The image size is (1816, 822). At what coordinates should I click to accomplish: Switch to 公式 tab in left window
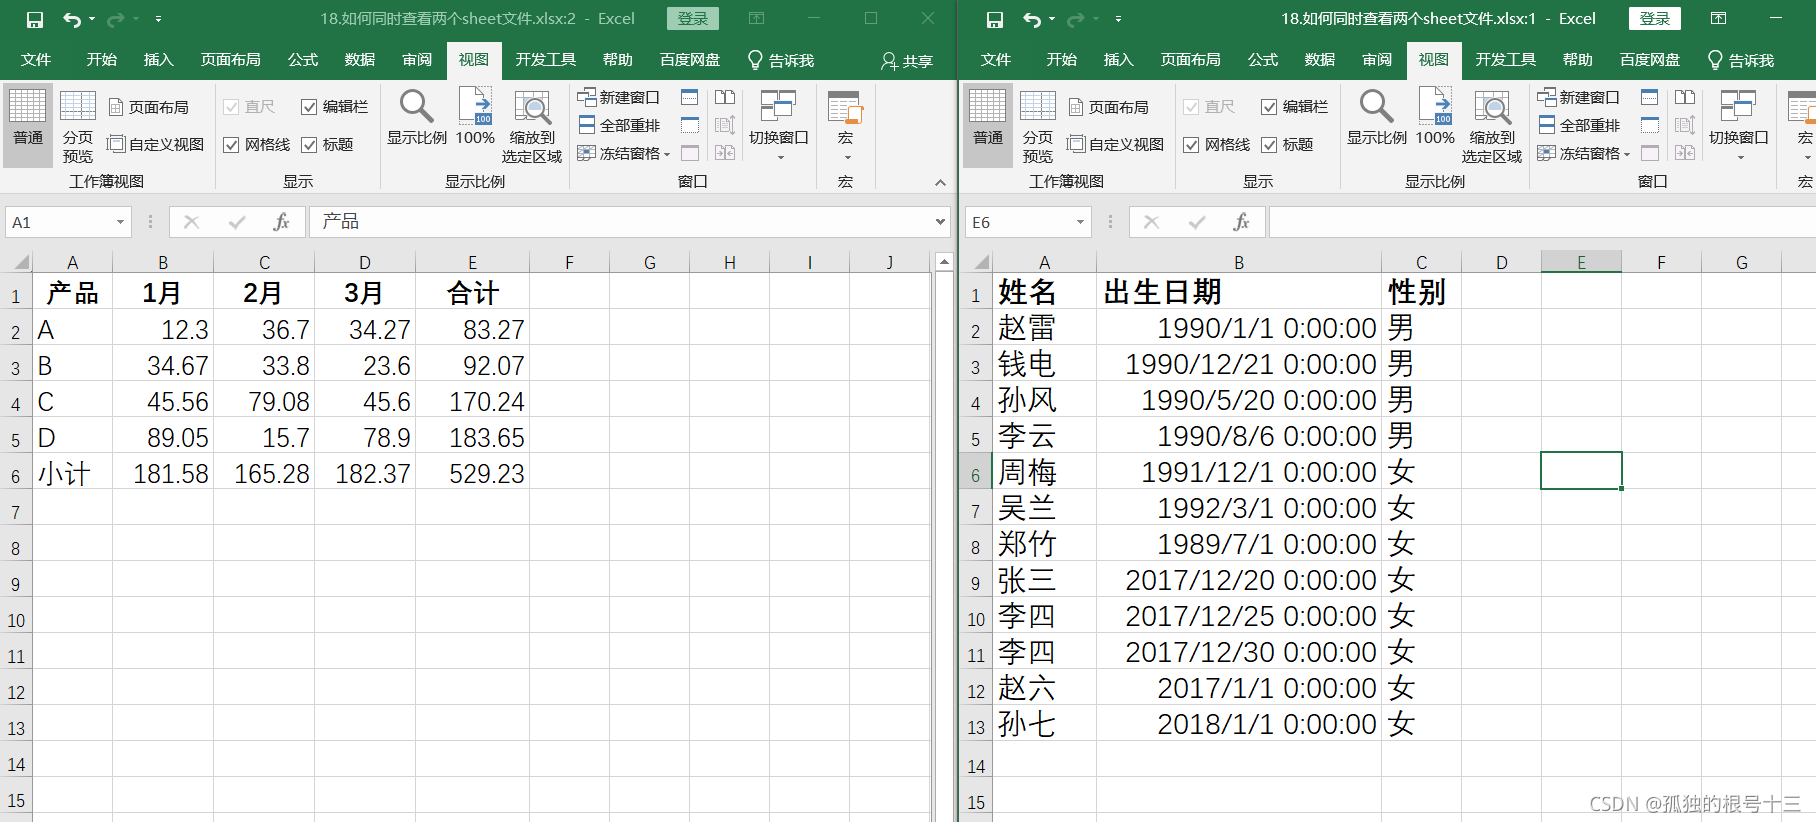click(x=303, y=60)
